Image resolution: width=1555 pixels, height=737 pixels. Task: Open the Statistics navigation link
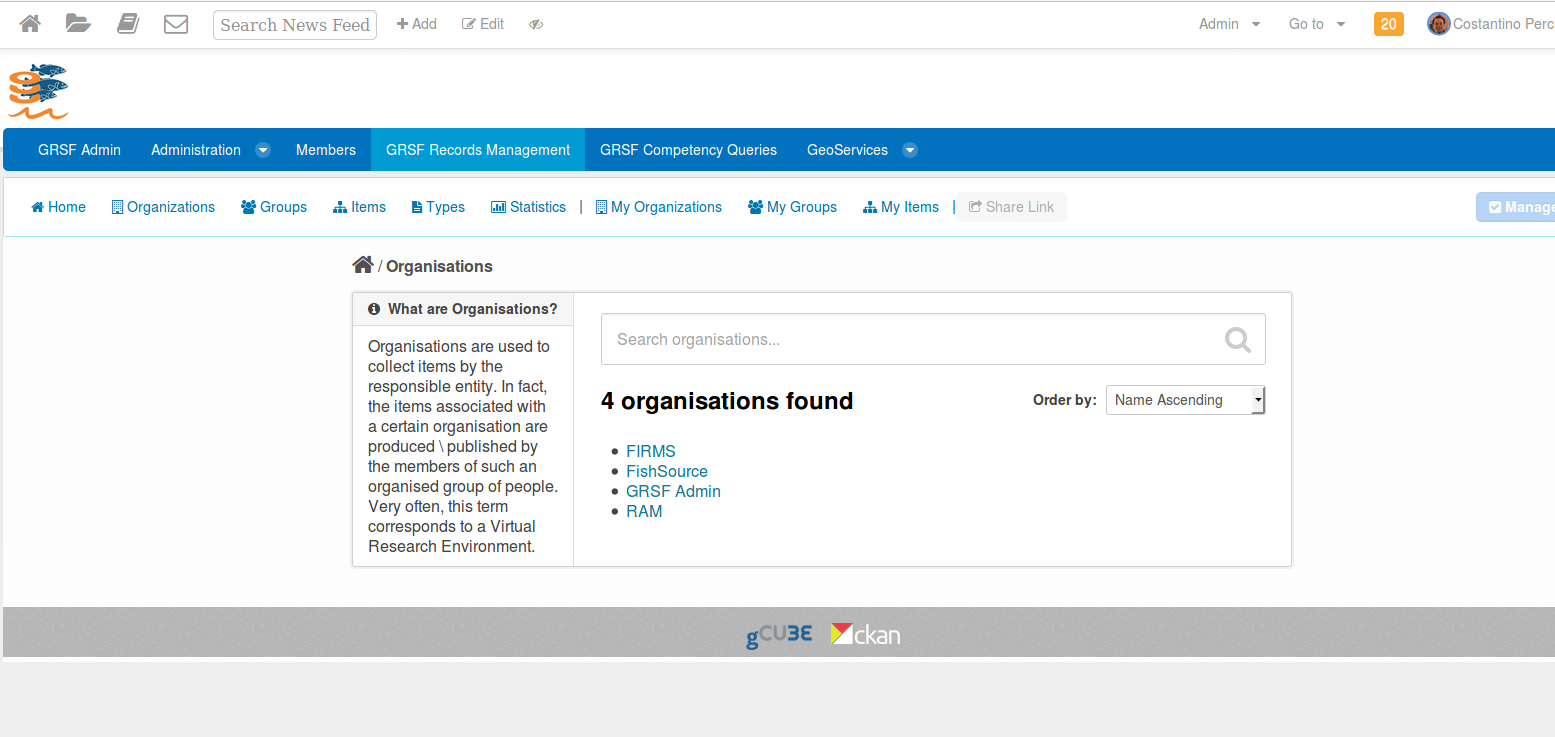point(528,207)
